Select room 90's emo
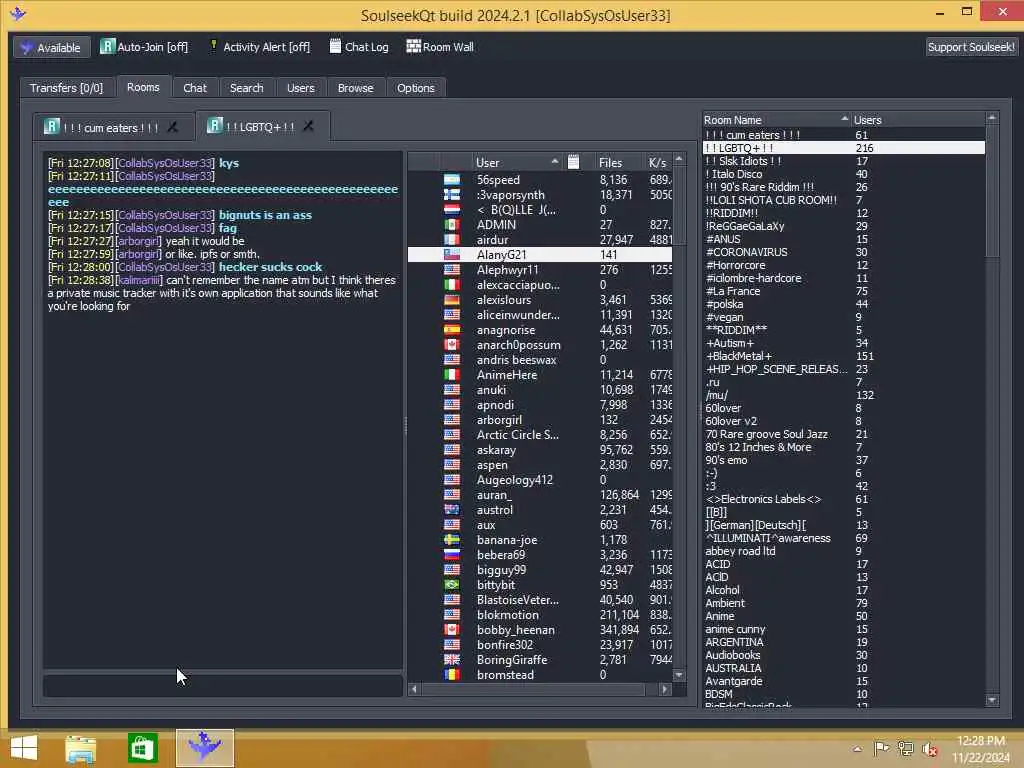 pyautogui.click(x=844, y=460)
